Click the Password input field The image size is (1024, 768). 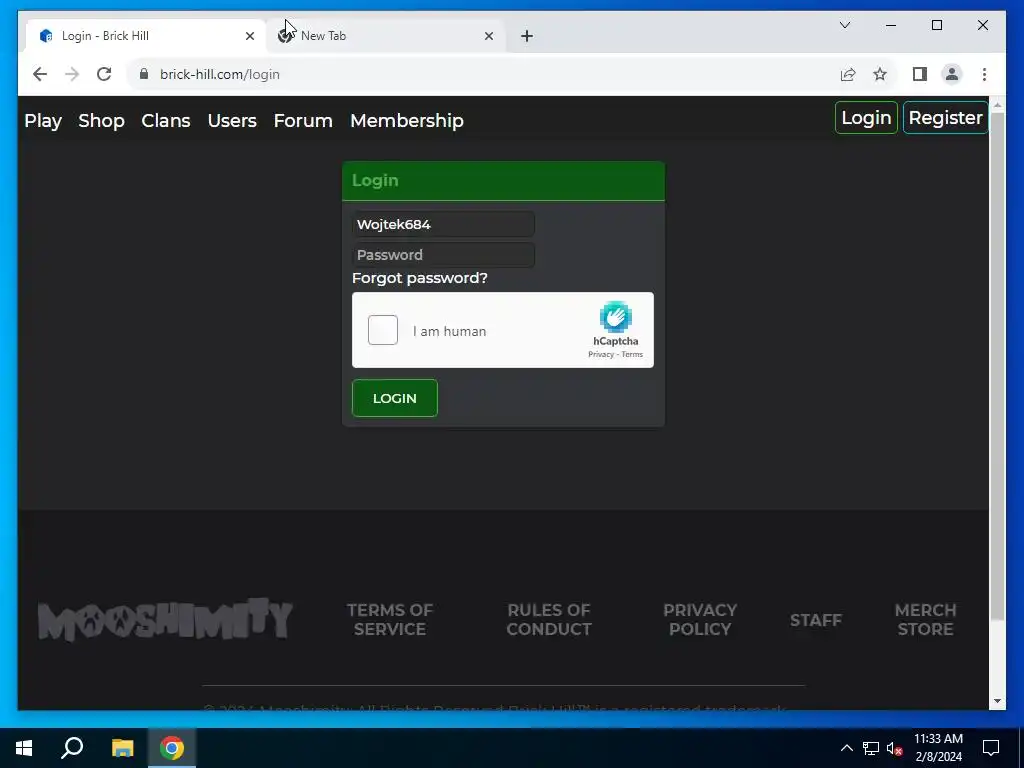point(443,255)
